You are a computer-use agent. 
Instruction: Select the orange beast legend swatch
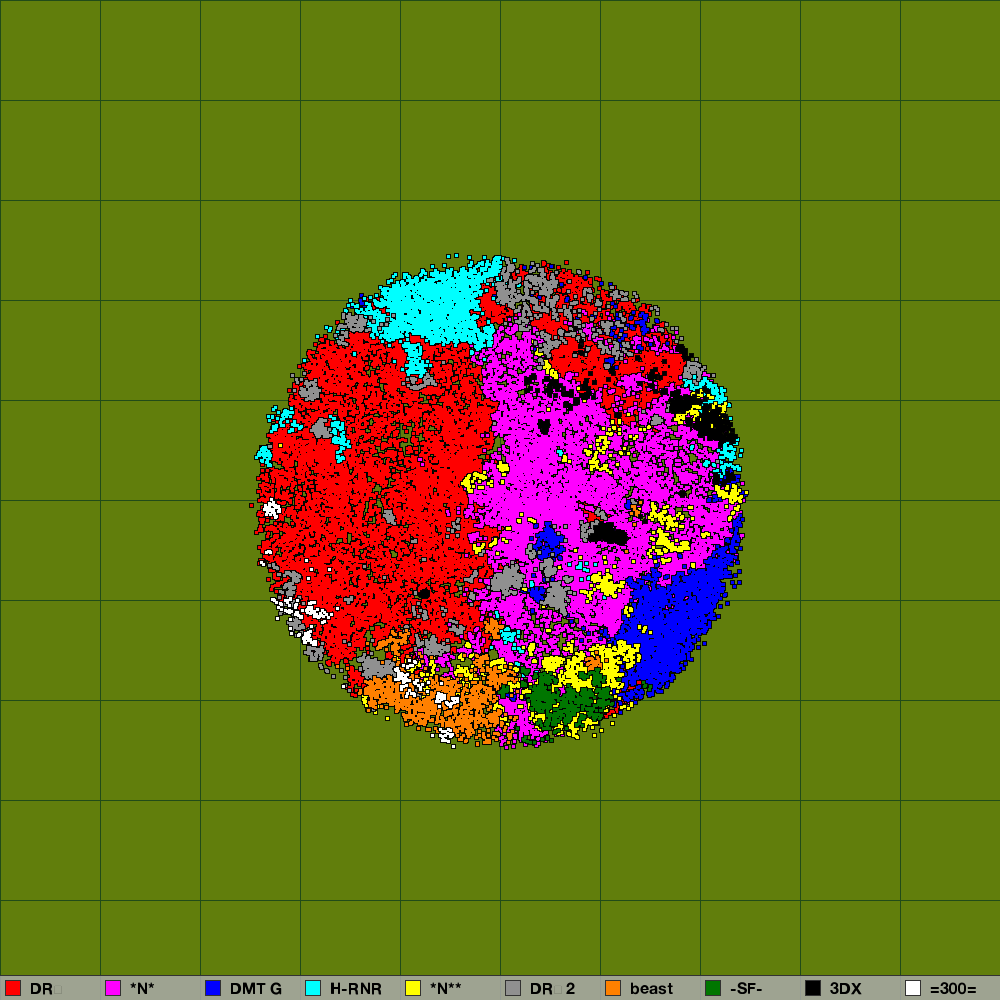613,988
